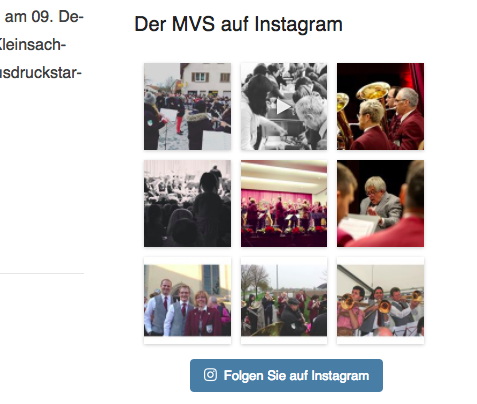Image resolution: width=477 pixels, height=404 pixels.
Task: Open the stage concert photo with pink curtain
Action: (x=284, y=203)
